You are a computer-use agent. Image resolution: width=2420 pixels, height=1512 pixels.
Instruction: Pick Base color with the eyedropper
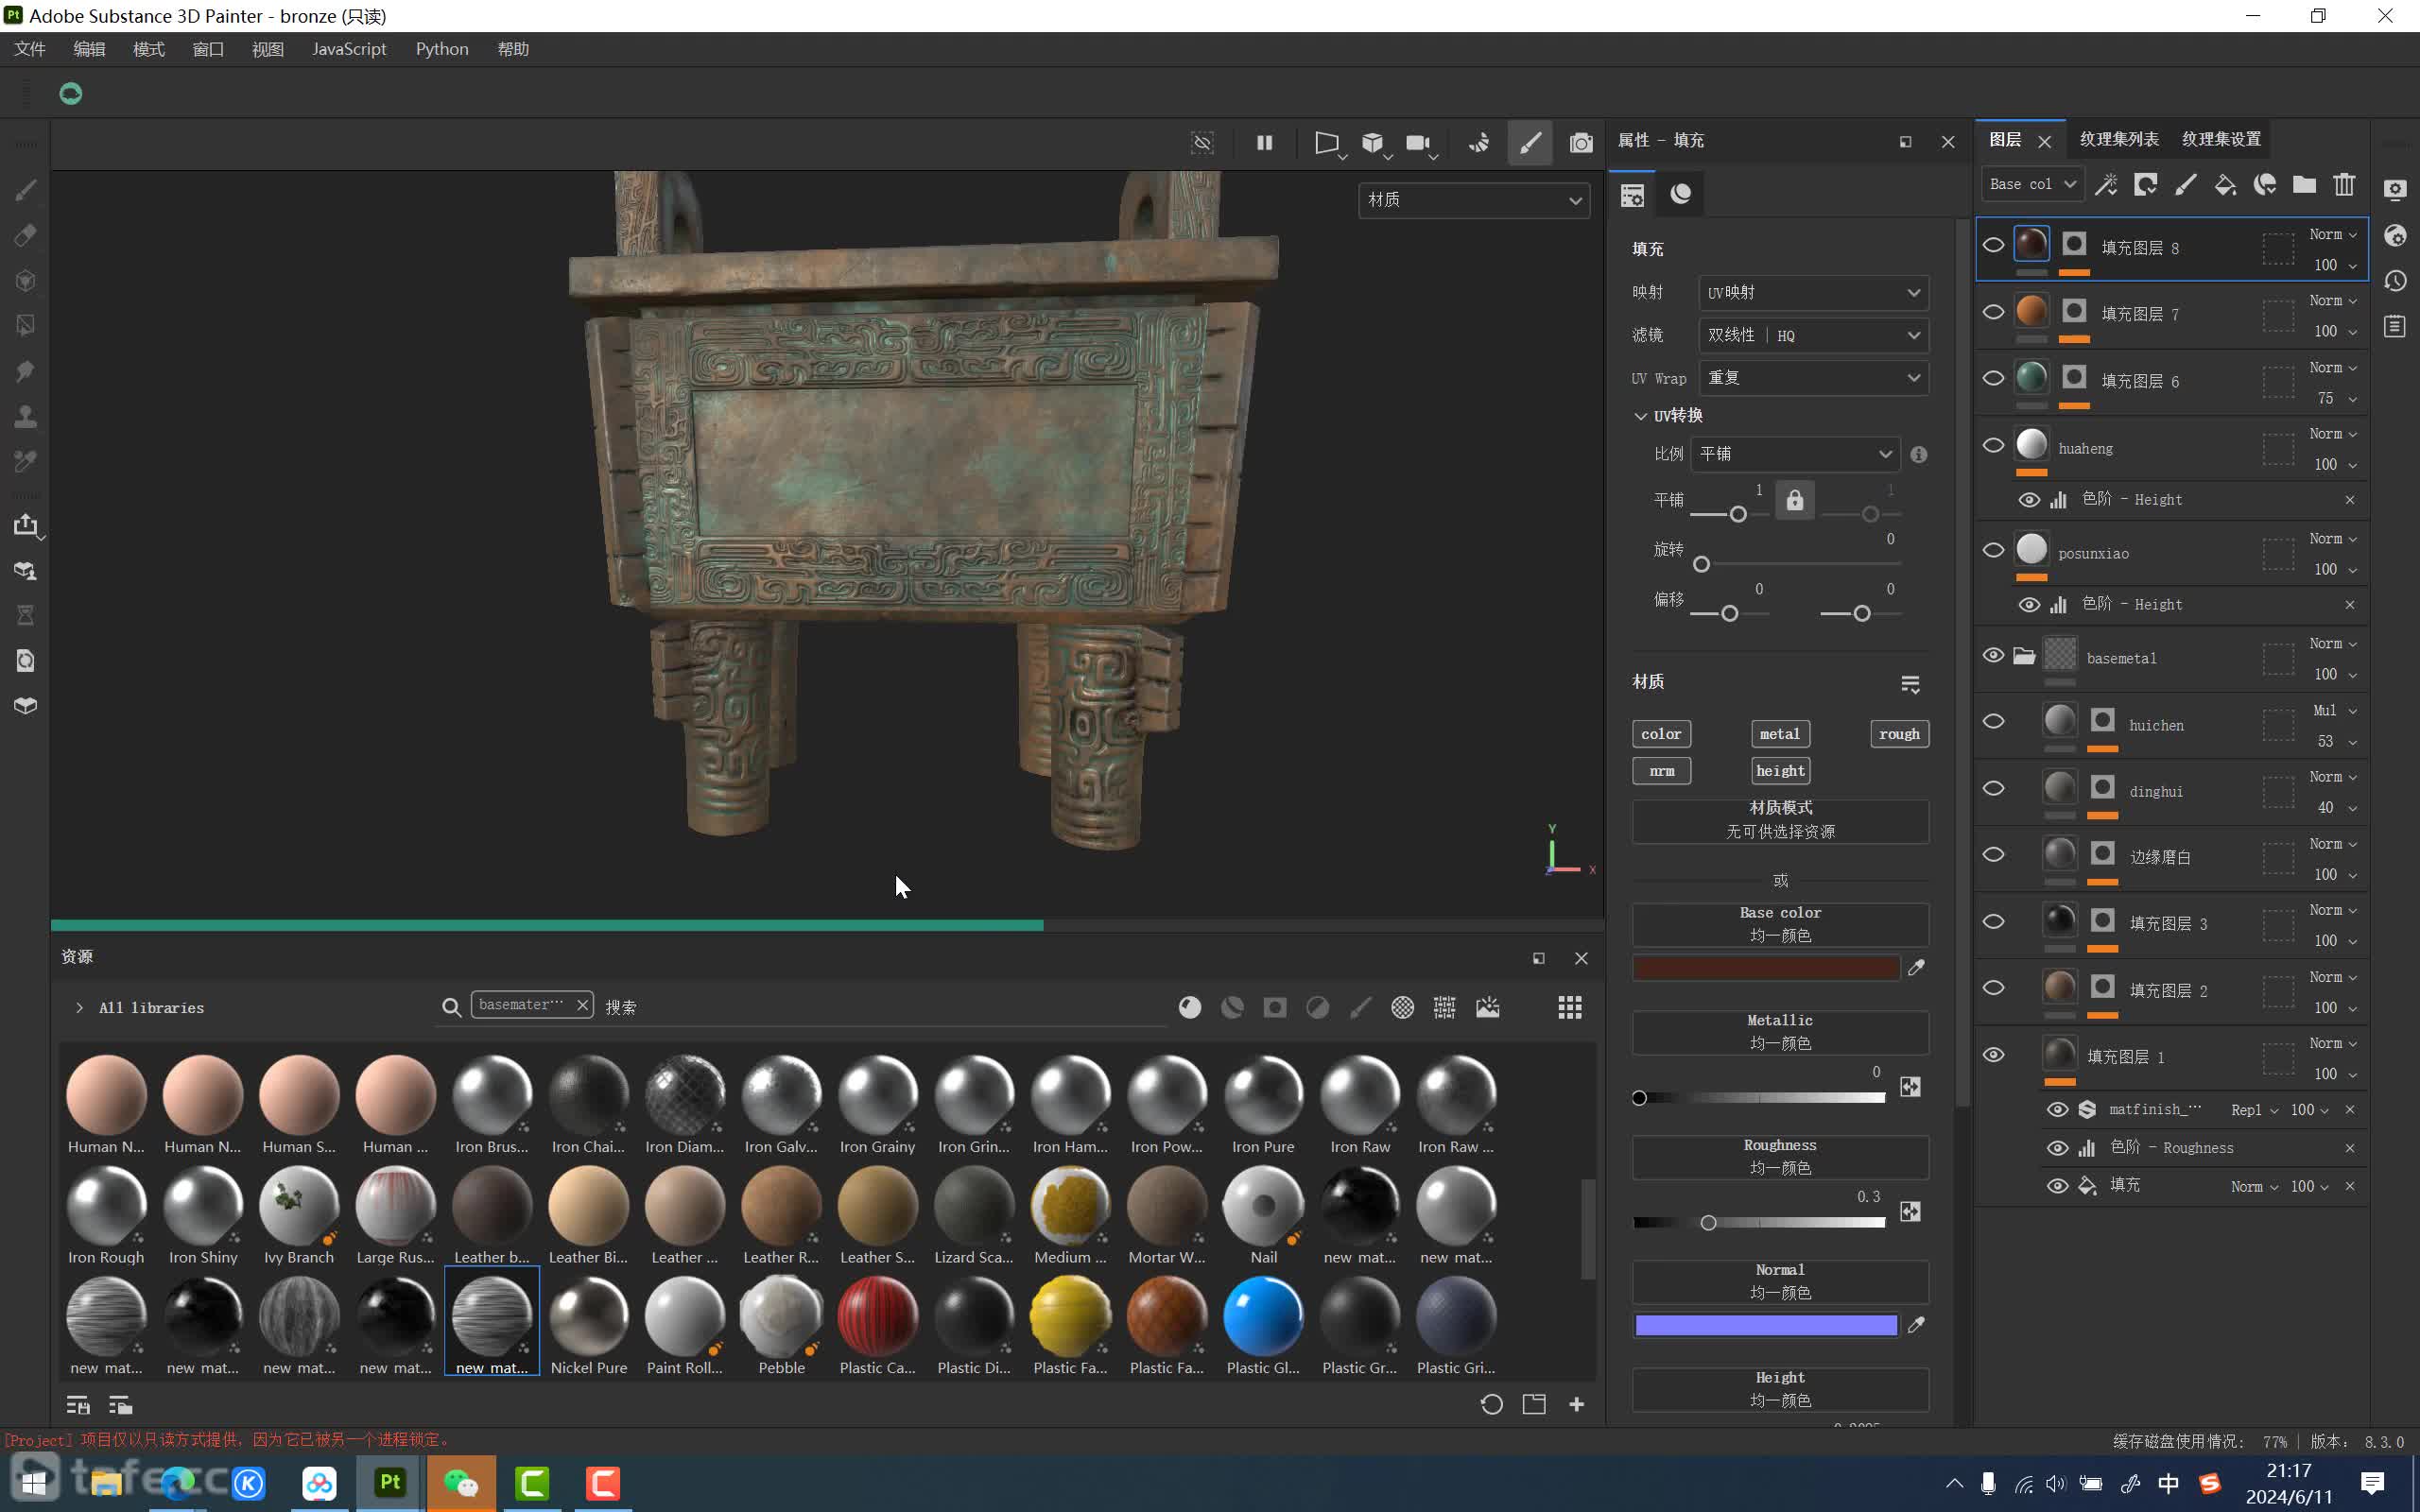tap(1916, 968)
